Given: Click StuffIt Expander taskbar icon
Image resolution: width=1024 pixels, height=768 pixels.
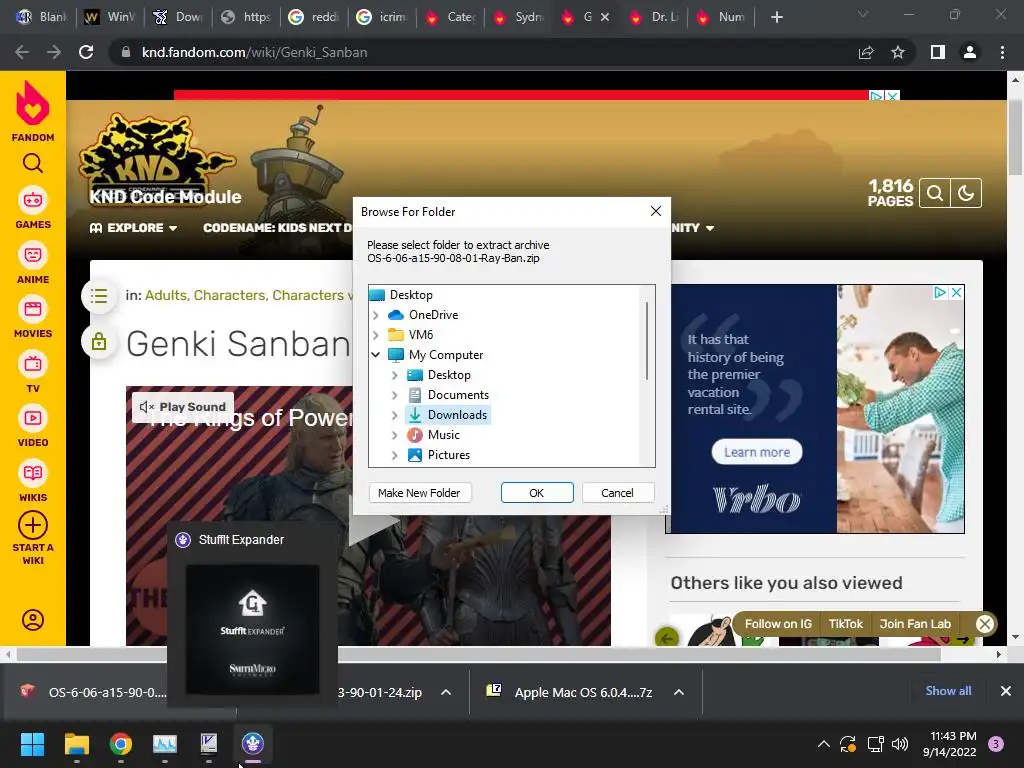Looking at the screenshot, I should pos(253,744).
